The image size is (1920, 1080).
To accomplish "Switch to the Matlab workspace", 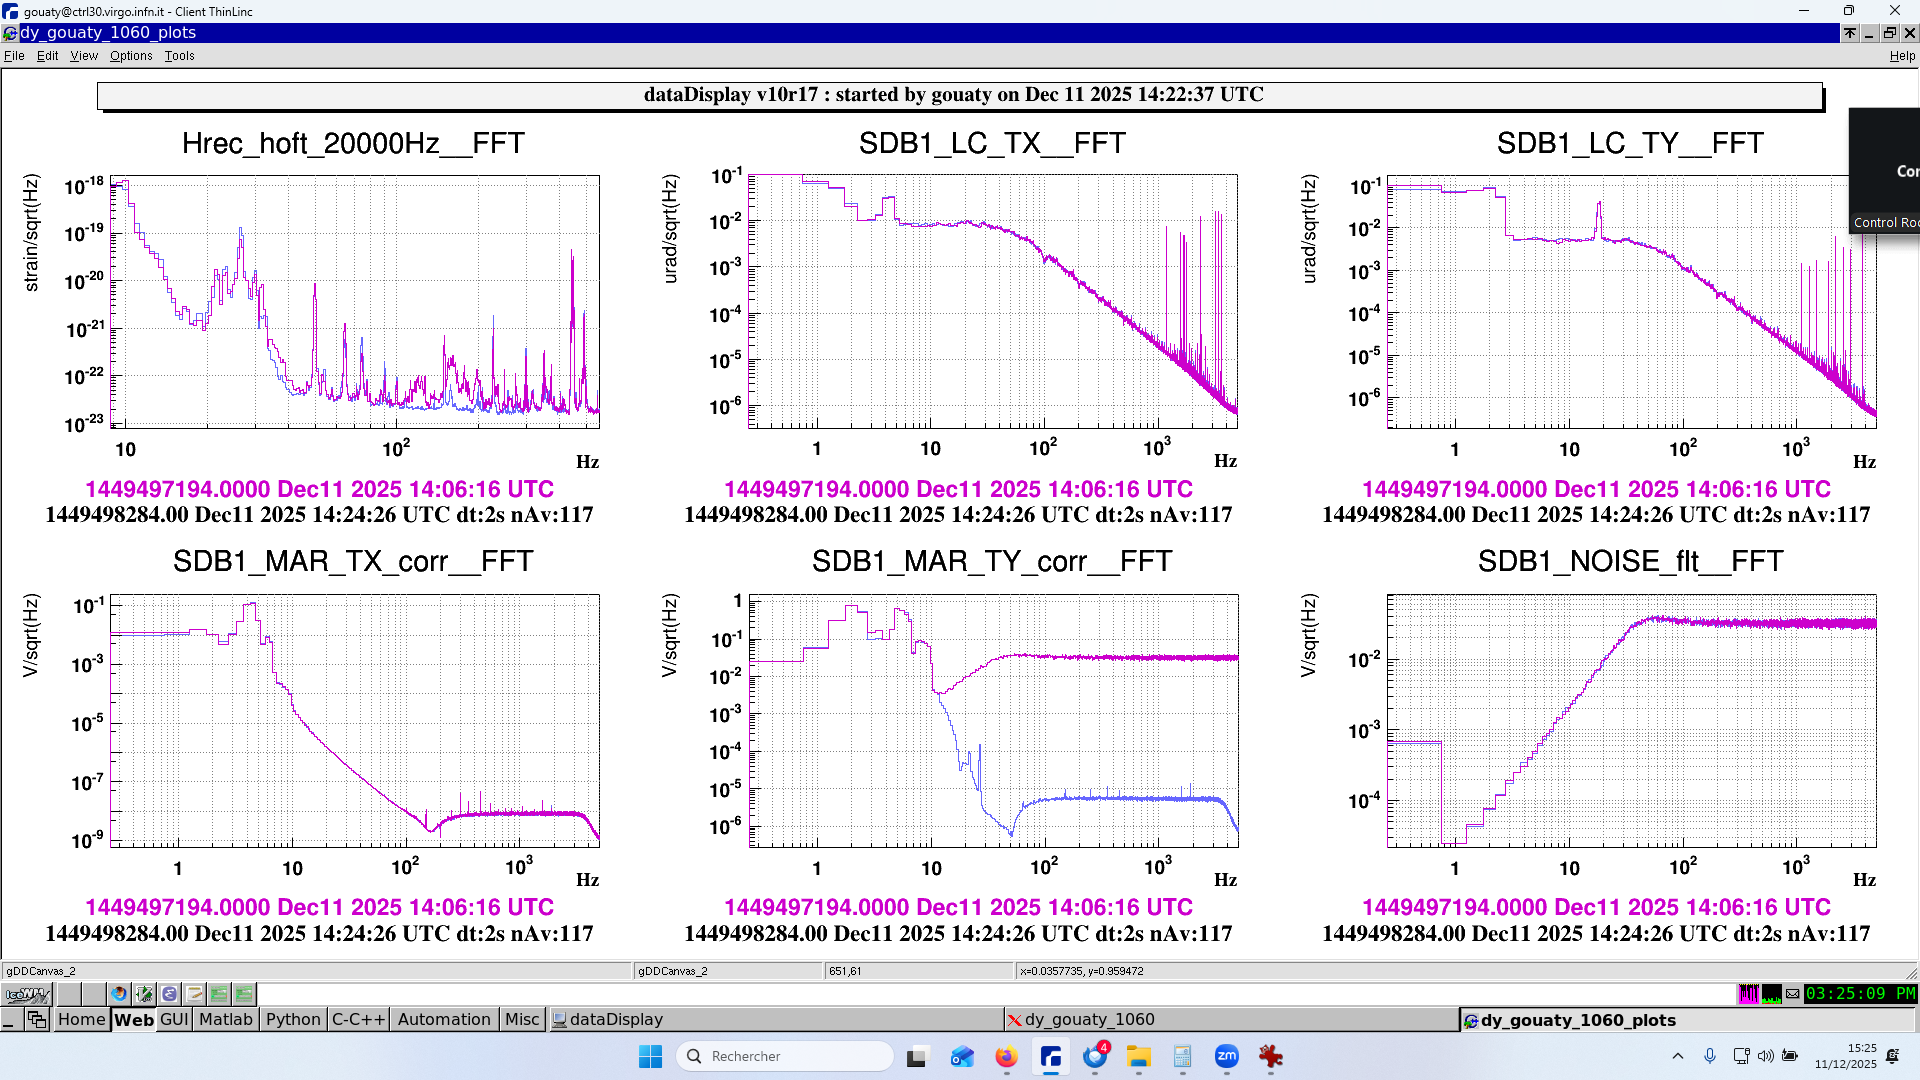I will pos(225,1019).
